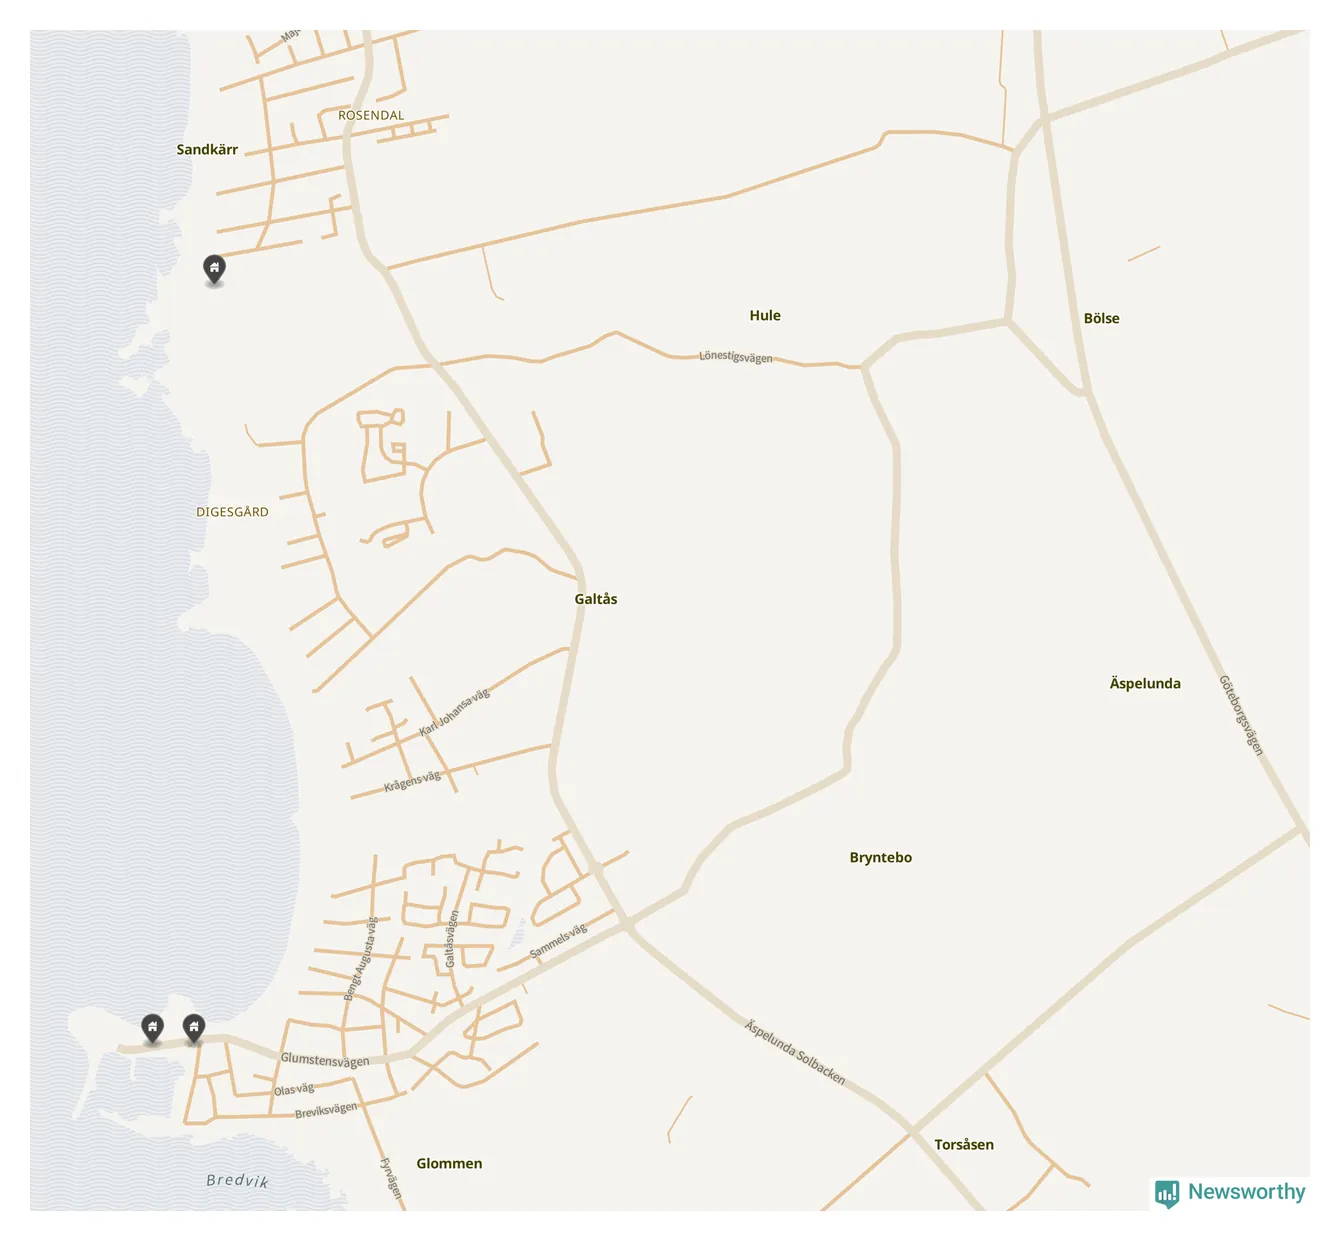The height and width of the screenshot is (1241, 1340).
Task: Click the DIGESGÅRD area label
Action: [232, 511]
